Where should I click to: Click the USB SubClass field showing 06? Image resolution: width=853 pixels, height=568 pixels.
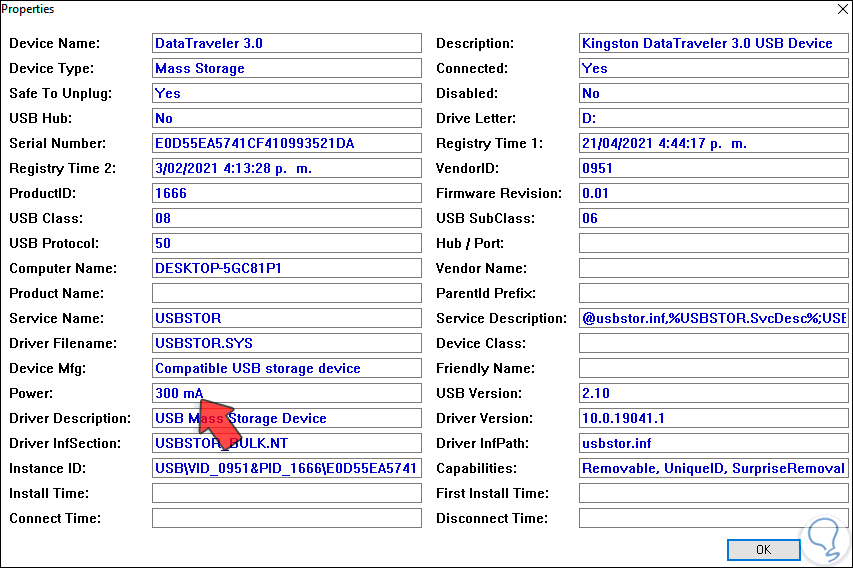[714, 218]
